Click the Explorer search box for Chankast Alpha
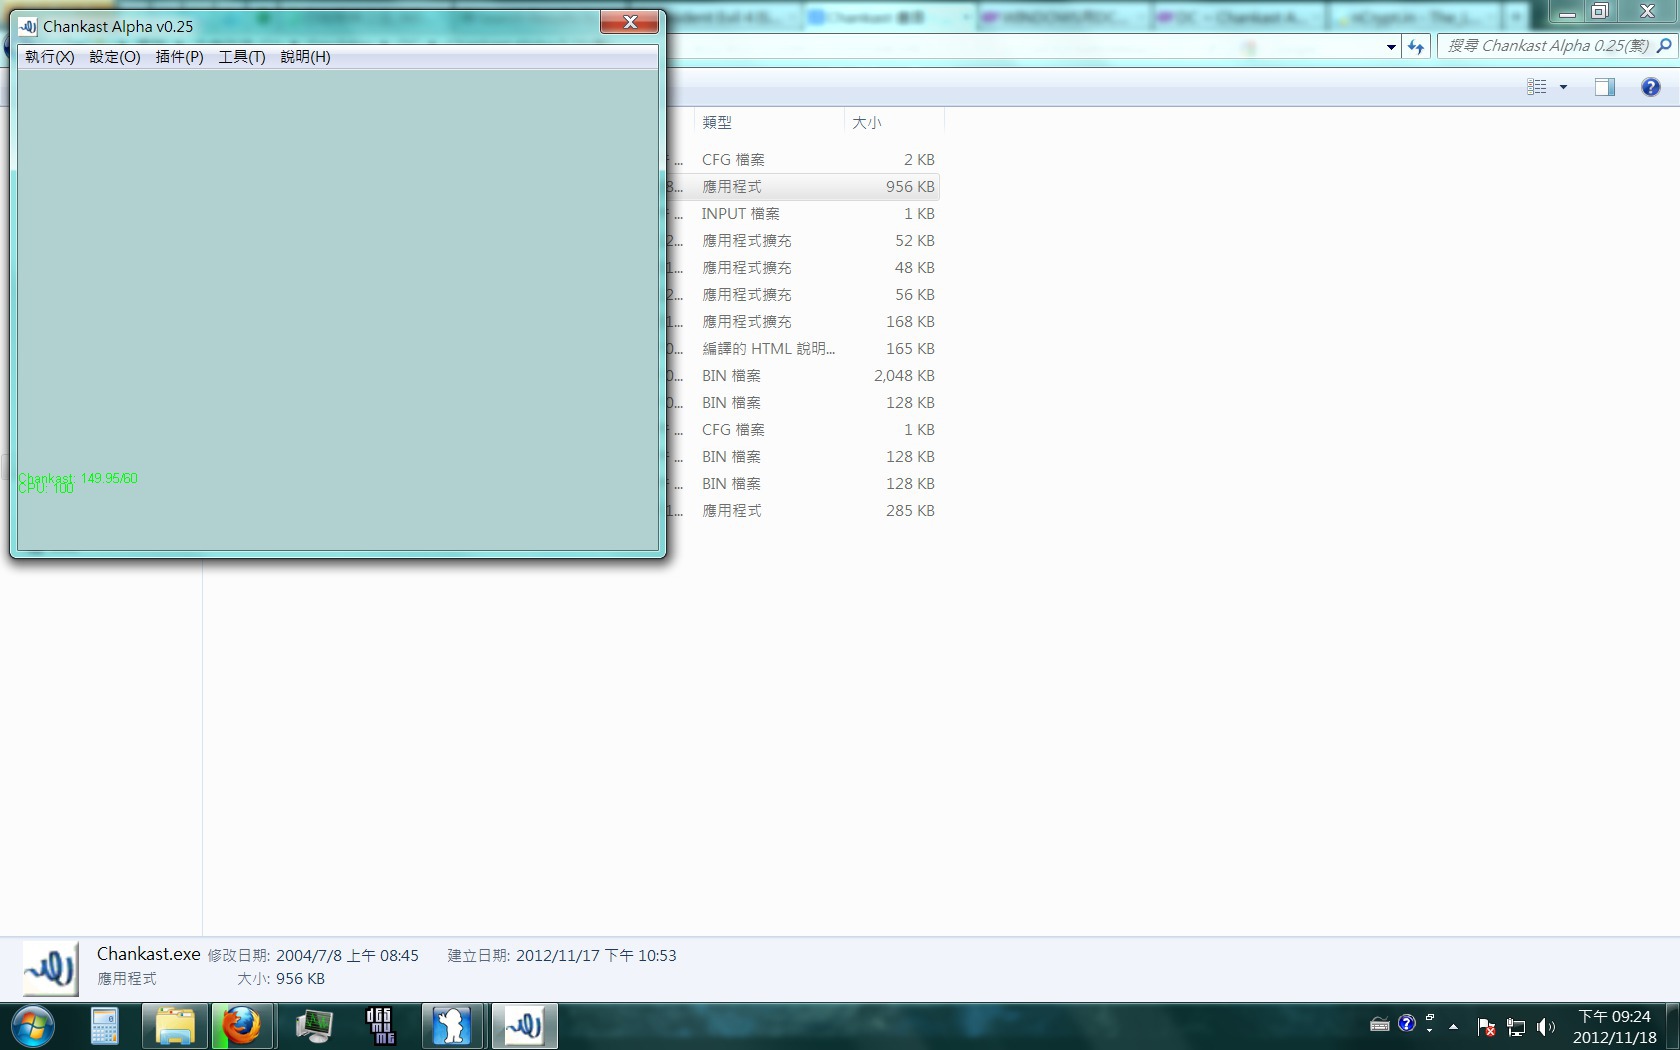The image size is (1680, 1050). [1548, 46]
